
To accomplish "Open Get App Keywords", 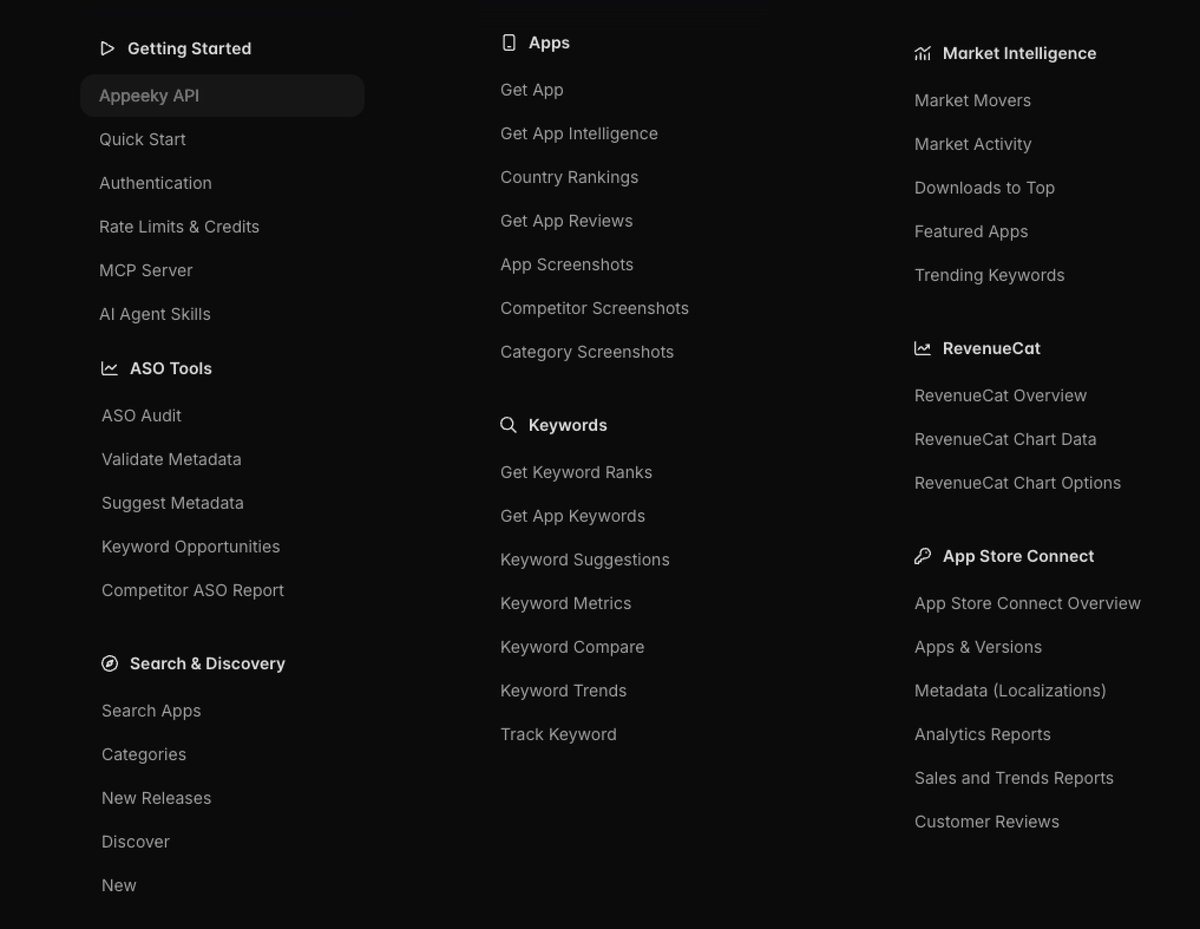I will click(x=572, y=516).
